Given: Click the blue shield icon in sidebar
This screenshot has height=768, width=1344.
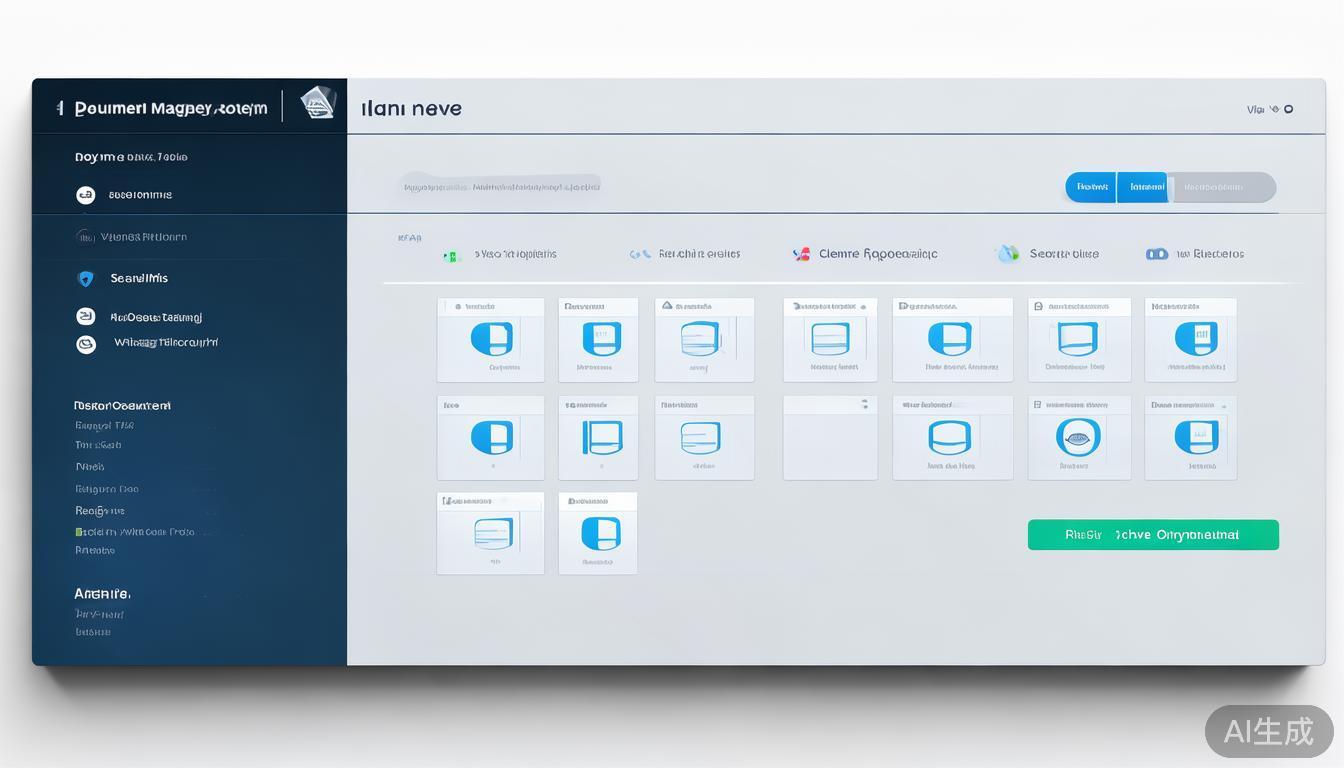Looking at the screenshot, I should 86,279.
